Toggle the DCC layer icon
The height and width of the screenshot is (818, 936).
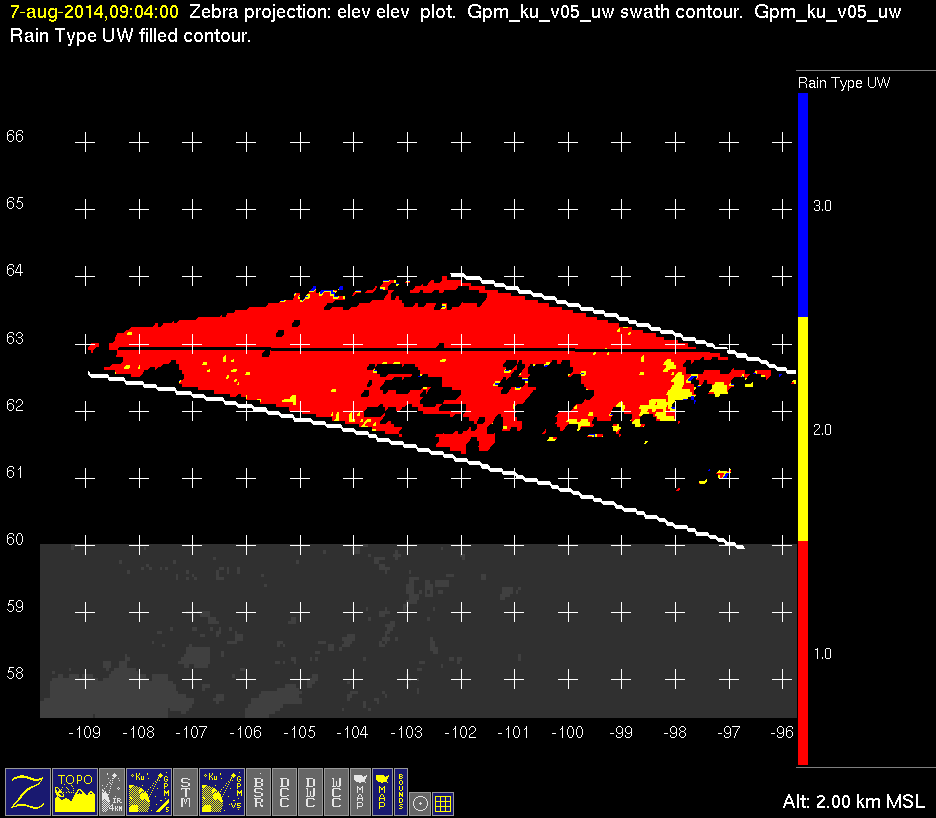point(285,792)
